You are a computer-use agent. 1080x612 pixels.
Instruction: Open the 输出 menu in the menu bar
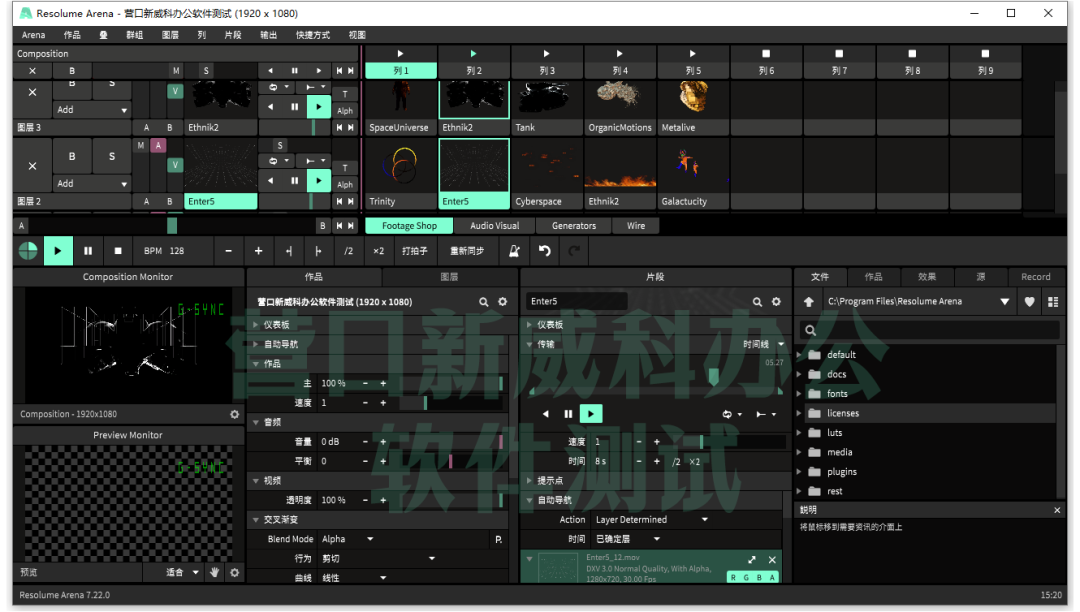pos(268,35)
